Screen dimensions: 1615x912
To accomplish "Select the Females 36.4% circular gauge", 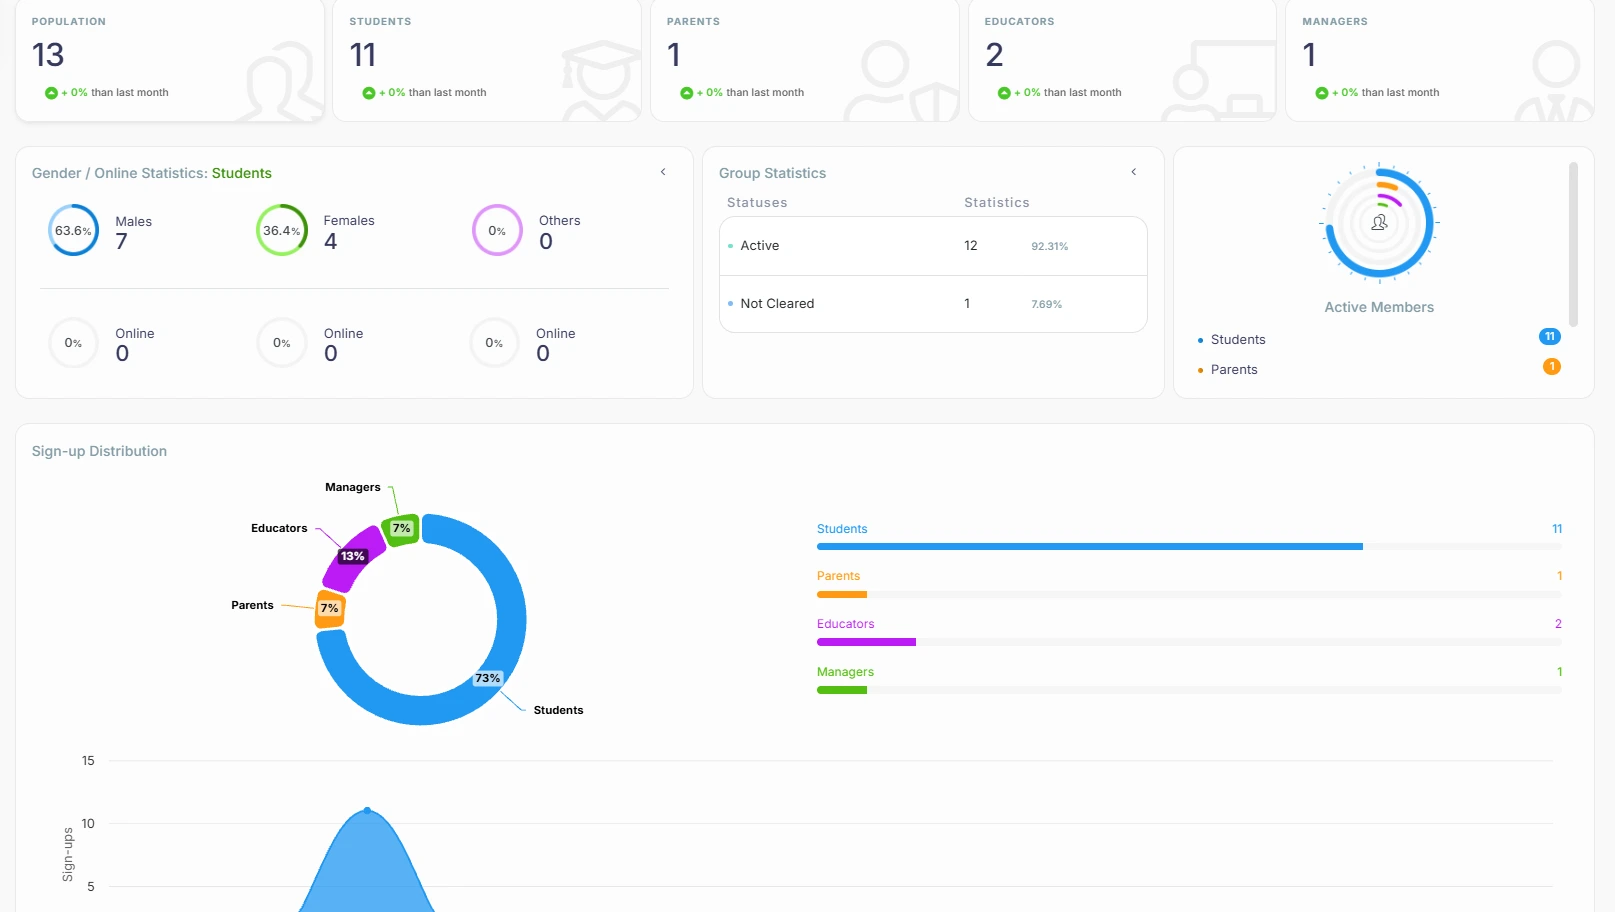I will (x=282, y=230).
